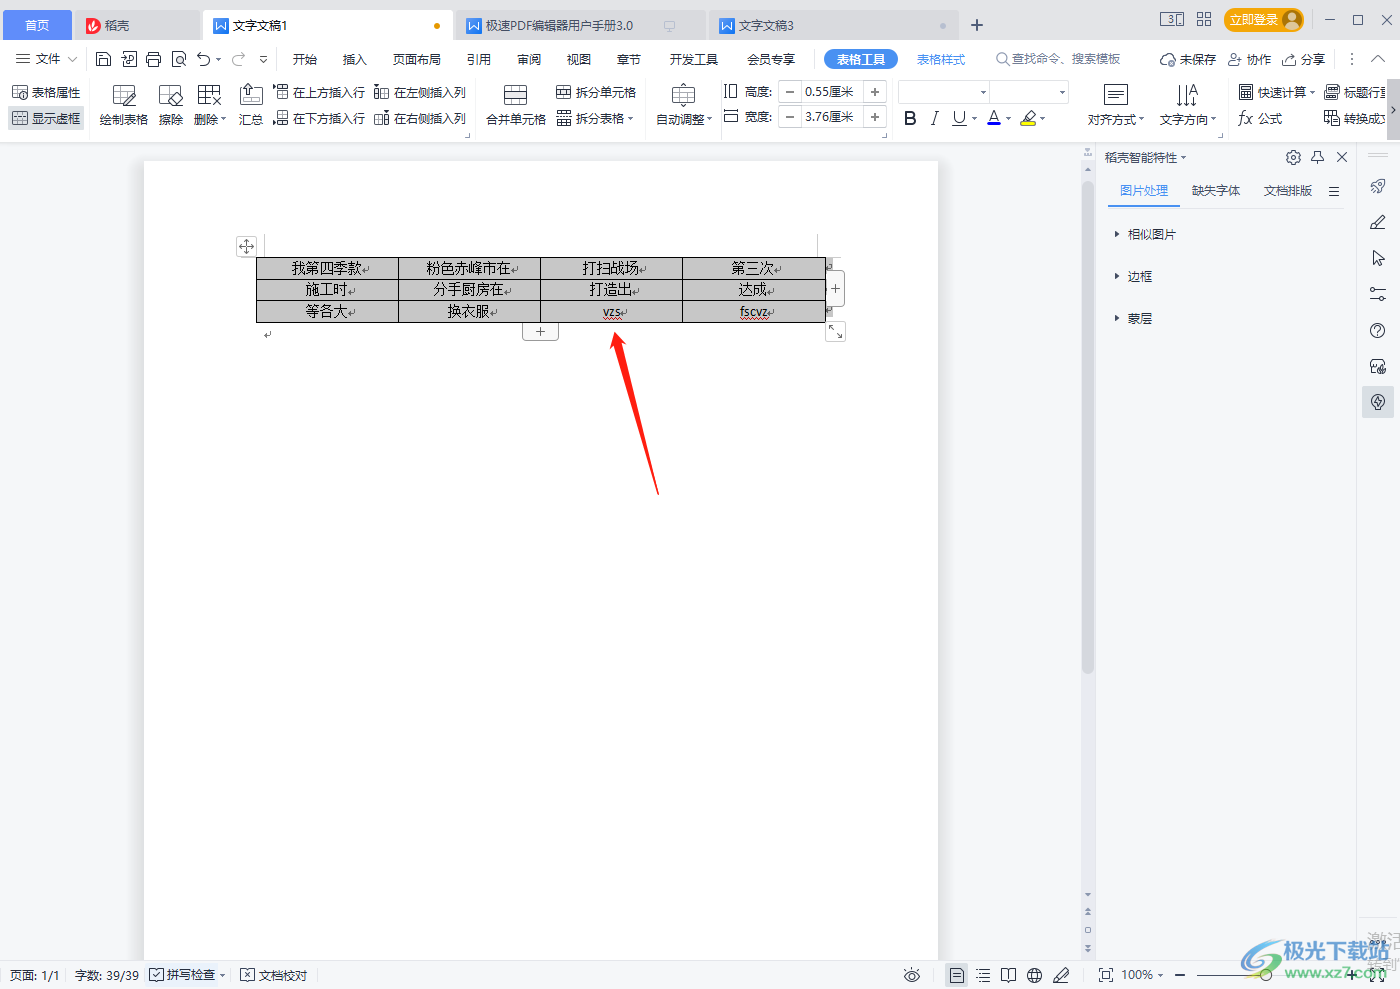Increase row height with plus stepper
The width and height of the screenshot is (1400, 989).
point(875,92)
